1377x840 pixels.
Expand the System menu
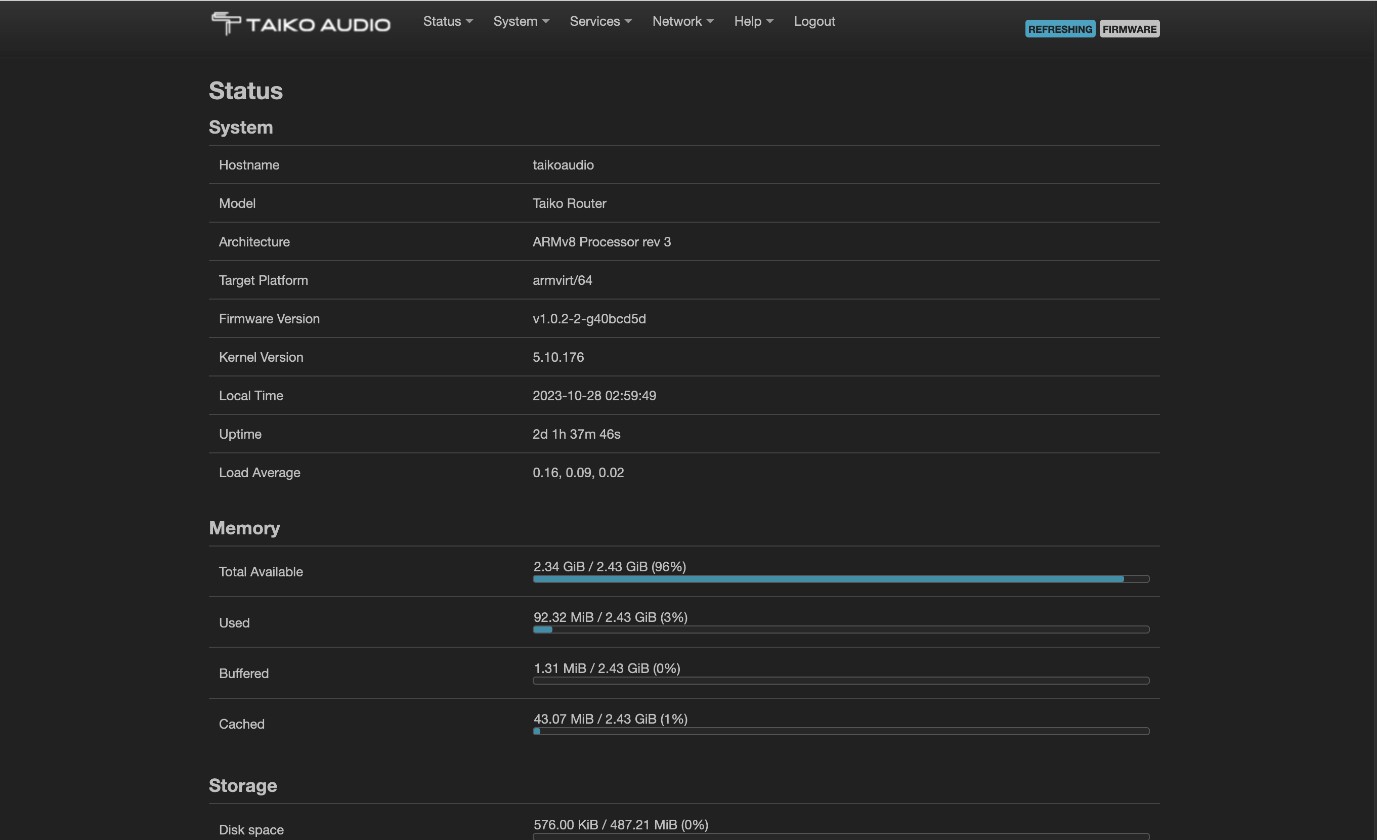(520, 21)
